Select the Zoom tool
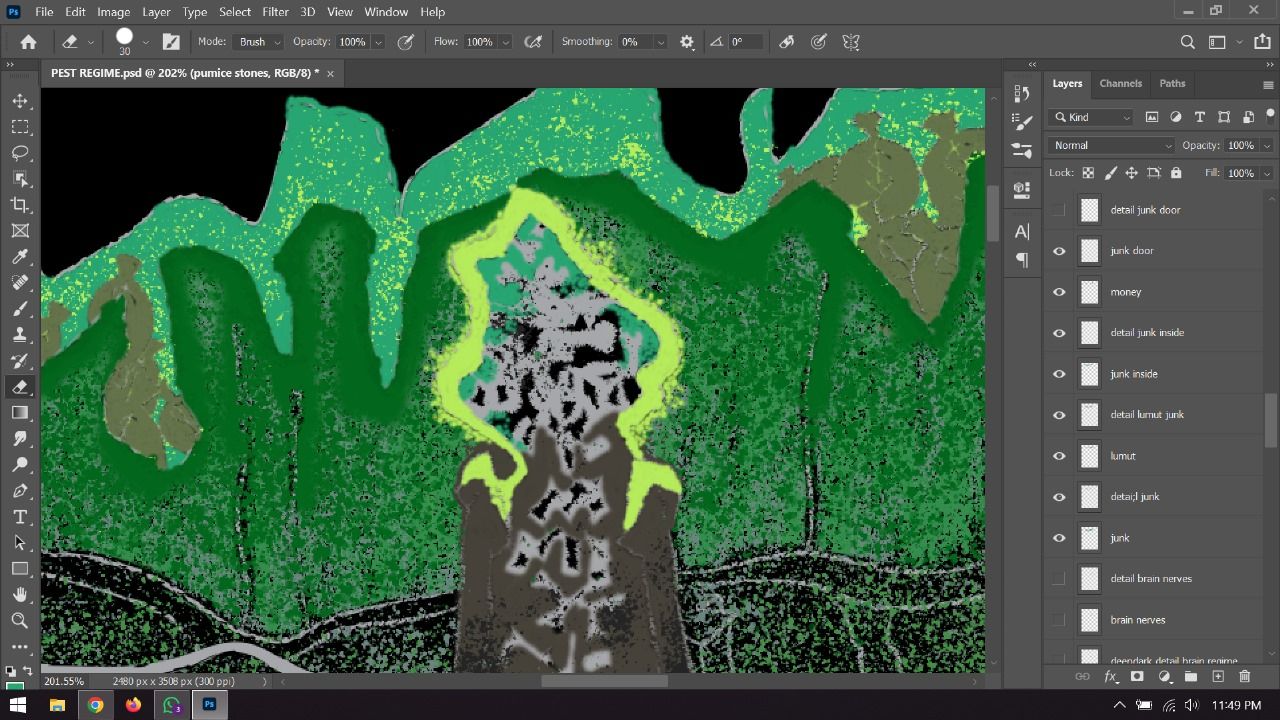 [20, 621]
